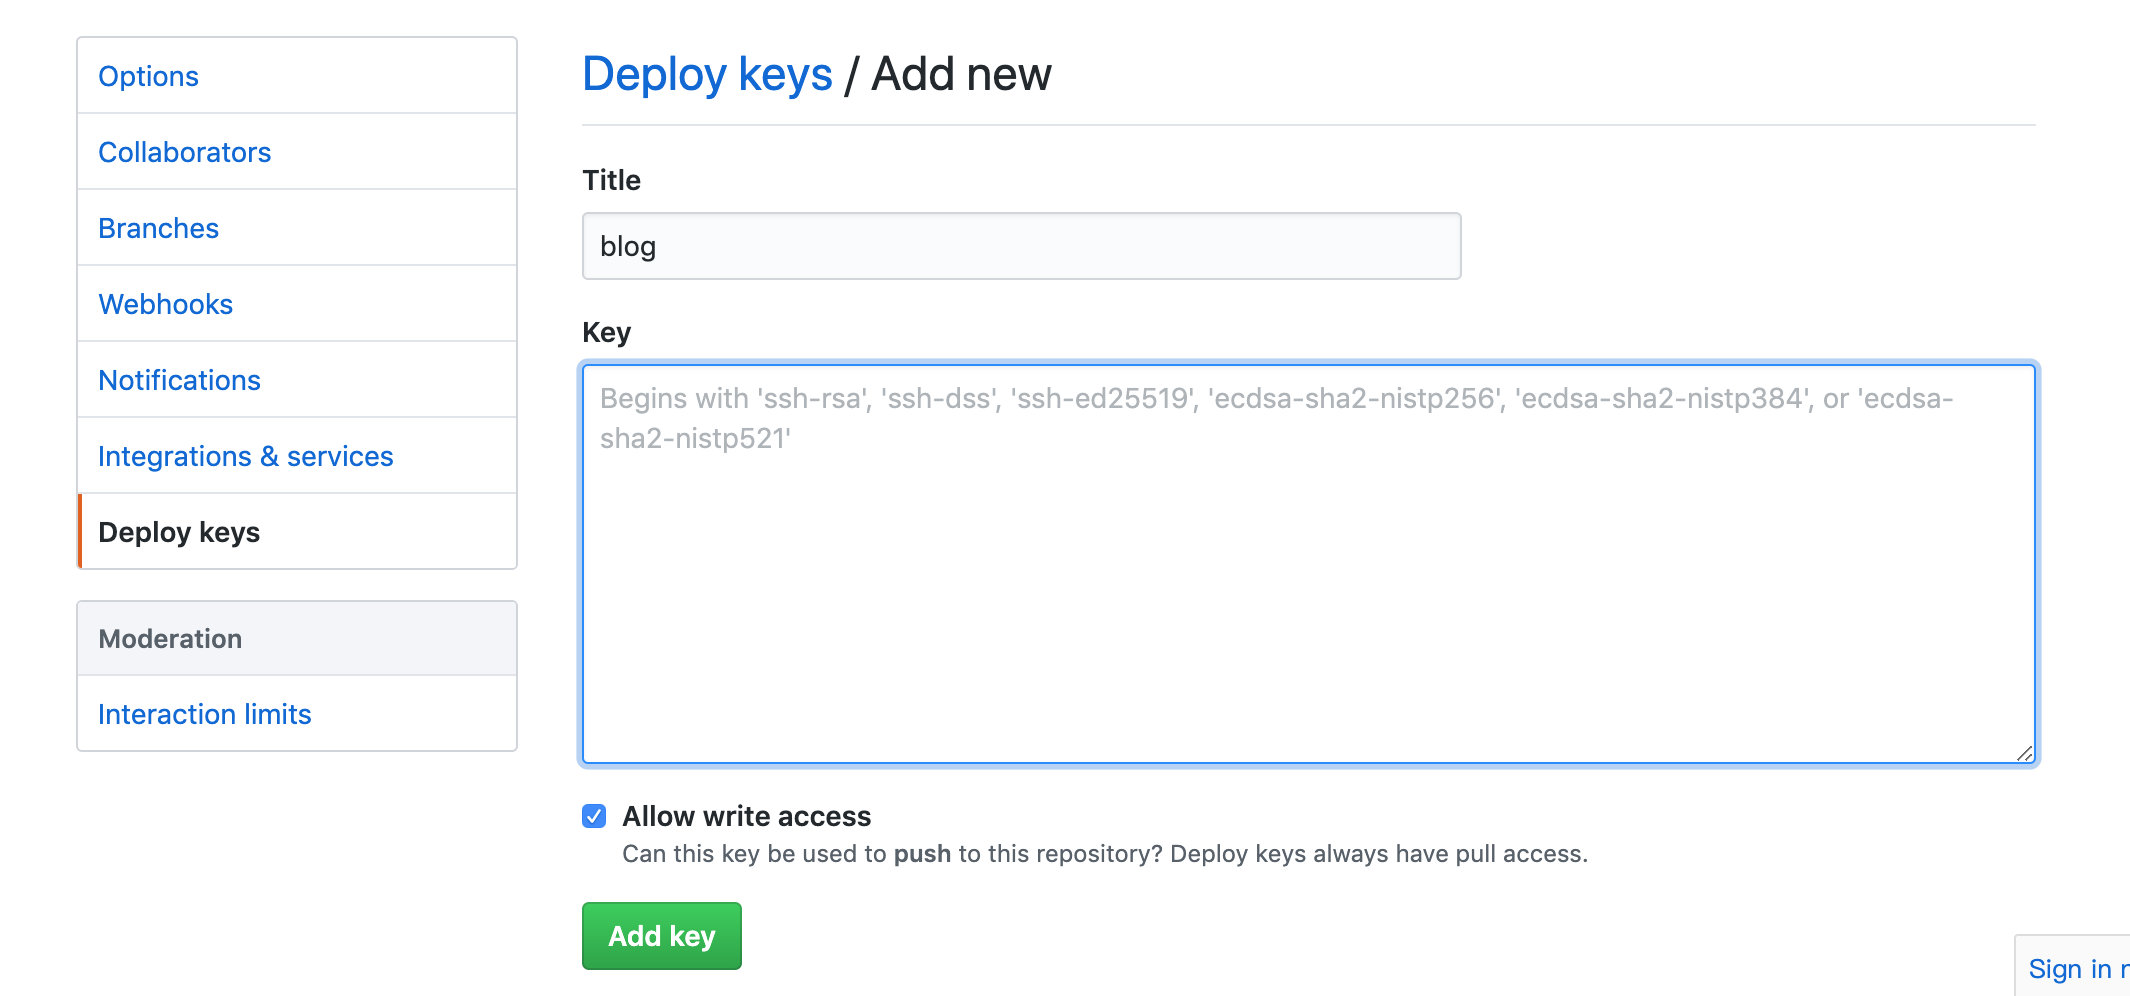Go to Collaborators settings
The height and width of the screenshot is (996, 2130).
[x=184, y=152]
